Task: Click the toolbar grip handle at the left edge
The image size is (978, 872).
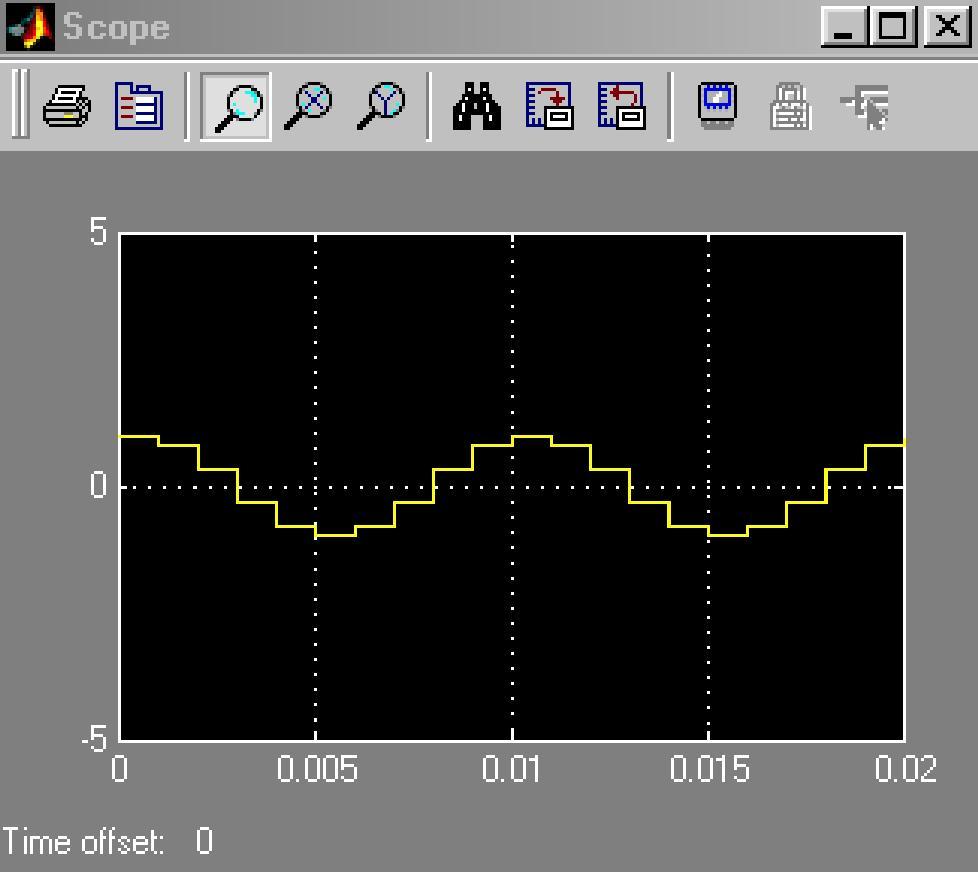Action: pyautogui.click(x=20, y=104)
